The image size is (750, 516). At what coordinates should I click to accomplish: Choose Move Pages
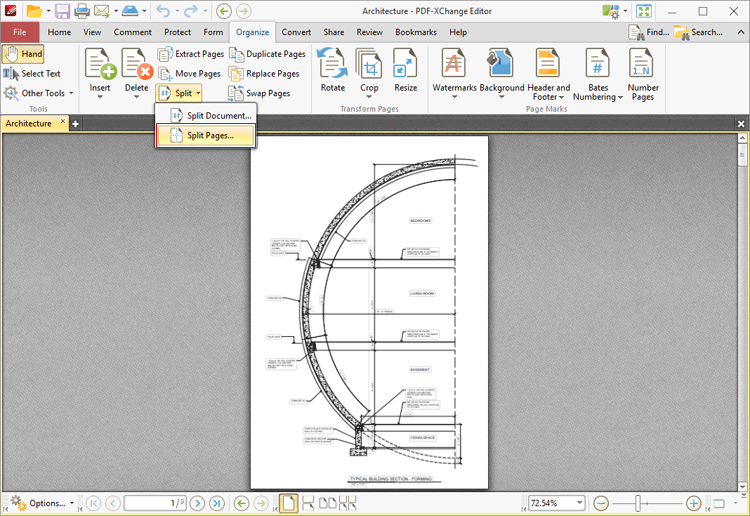click(189, 74)
